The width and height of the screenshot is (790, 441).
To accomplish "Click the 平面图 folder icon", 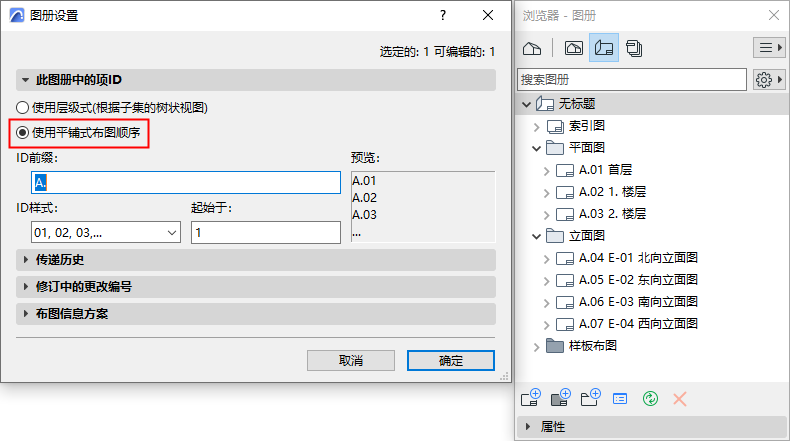I will click(x=555, y=148).
